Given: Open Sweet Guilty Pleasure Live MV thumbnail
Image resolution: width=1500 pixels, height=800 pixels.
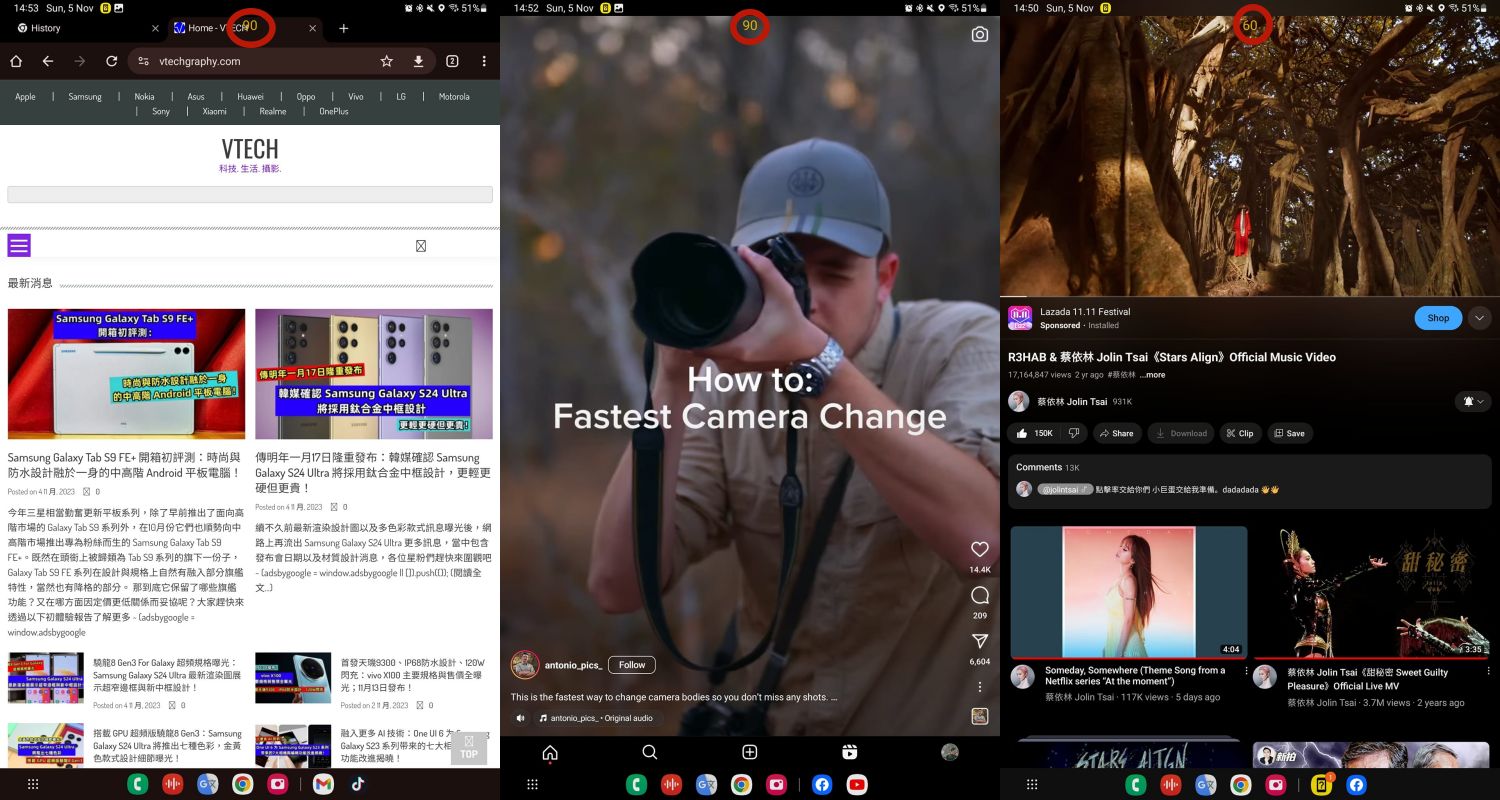Looking at the screenshot, I should (x=1372, y=592).
